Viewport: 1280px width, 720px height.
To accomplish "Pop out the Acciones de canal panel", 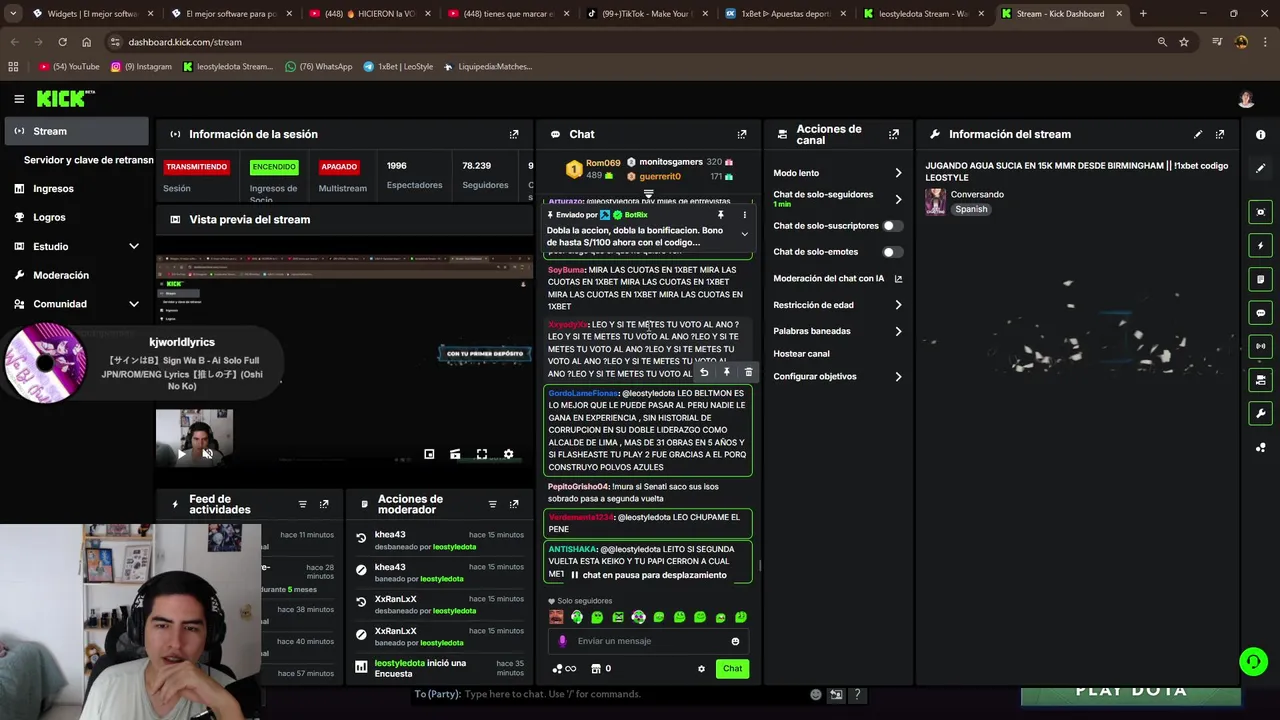I will (x=894, y=134).
